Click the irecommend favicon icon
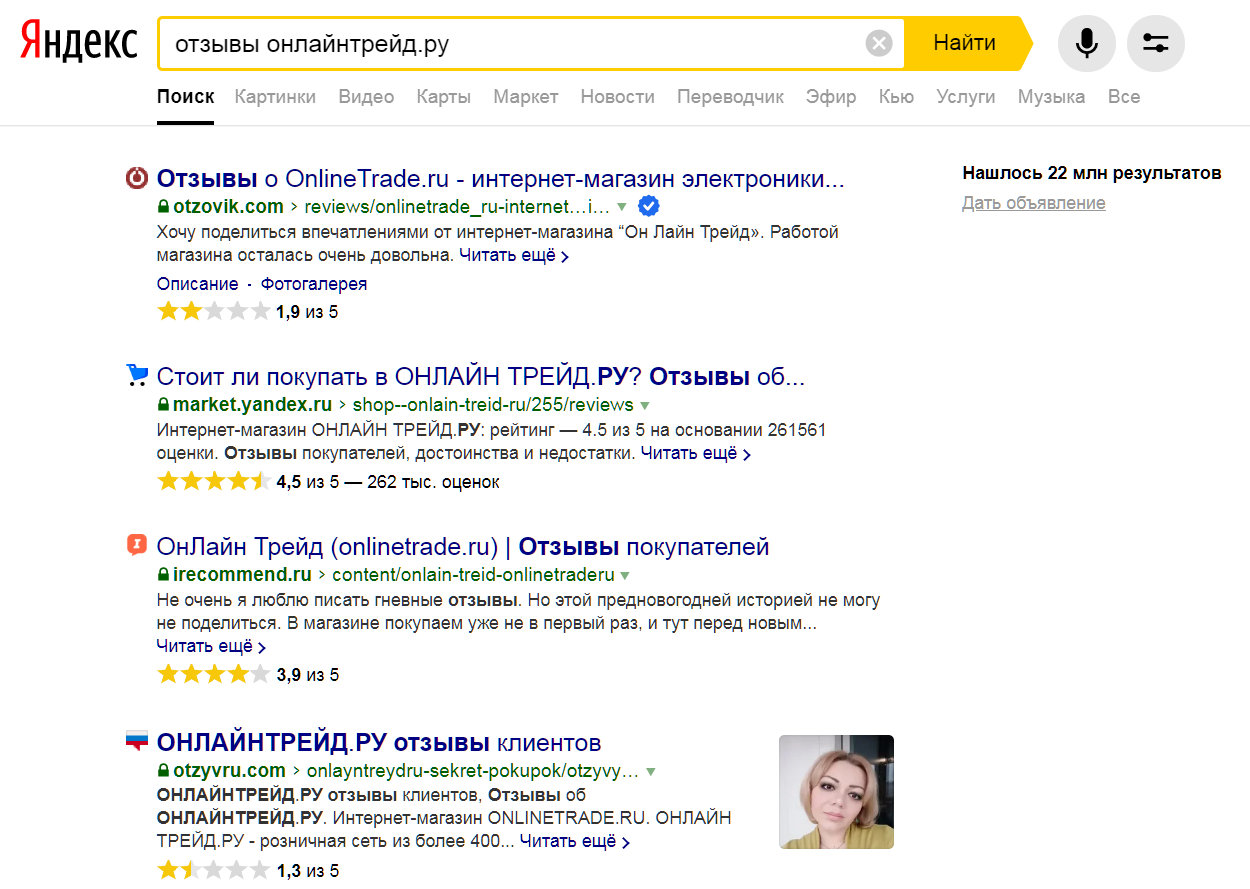The width and height of the screenshot is (1250, 889). [x=136, y=545]
